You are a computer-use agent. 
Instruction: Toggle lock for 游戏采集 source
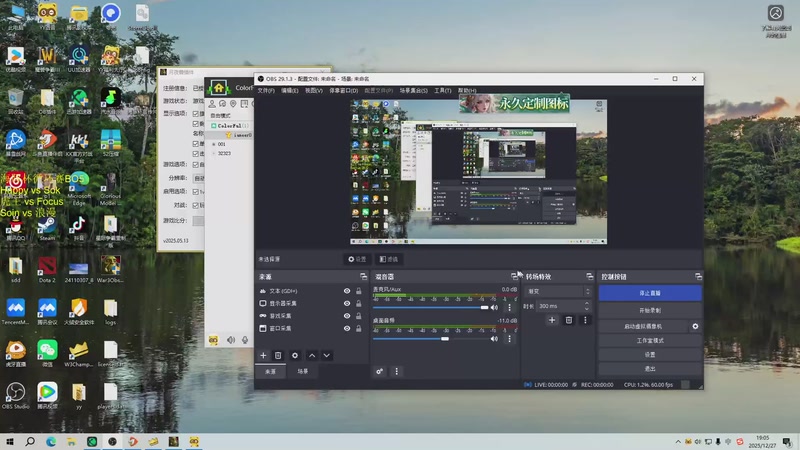click(359, 316)
